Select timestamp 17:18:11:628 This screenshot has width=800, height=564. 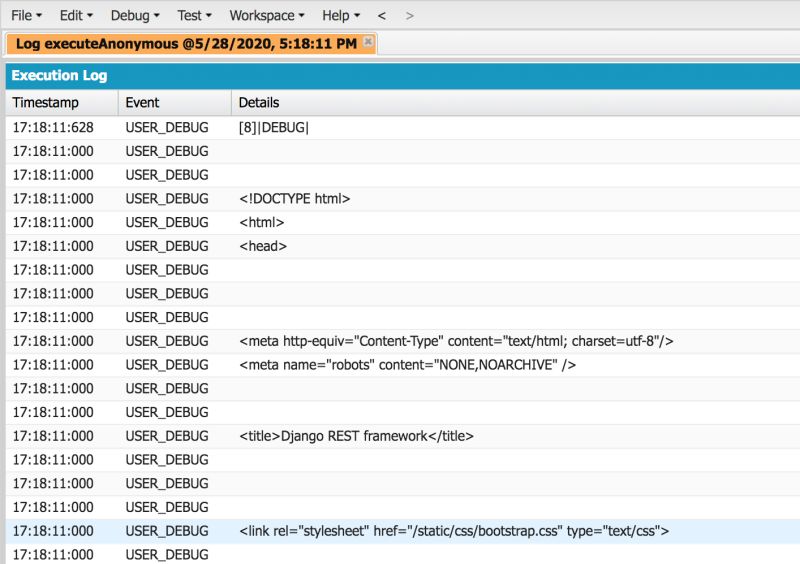53,127
